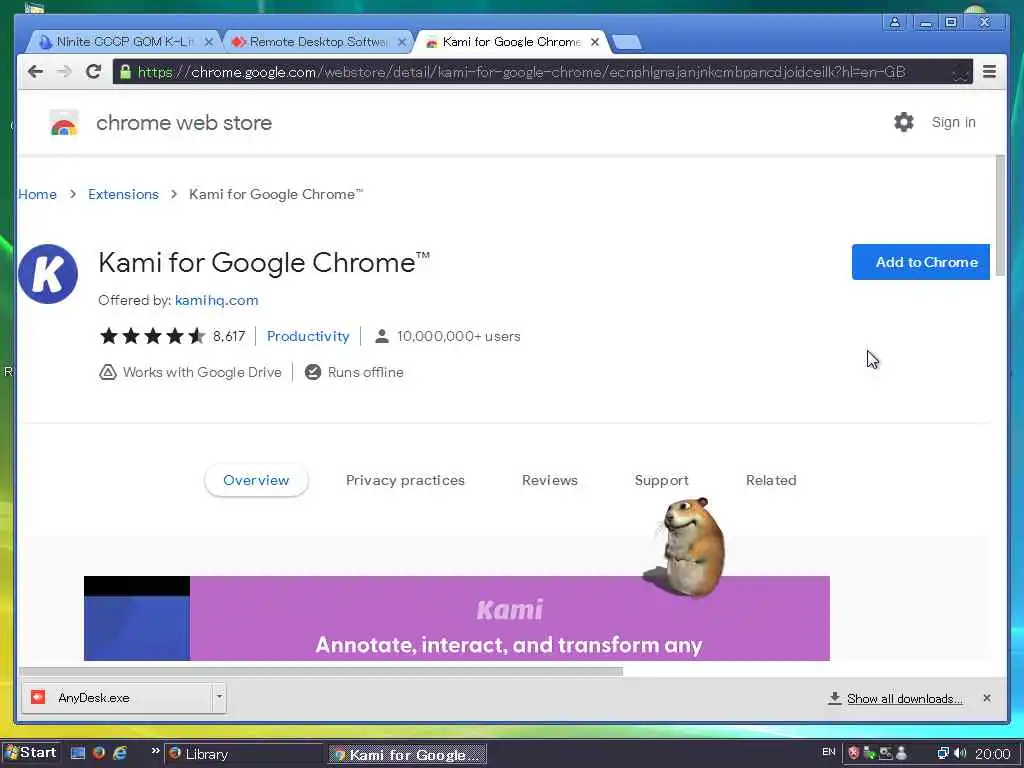Viewport: 1024px width, 768px height.
Task: Click the Kami for Google taskbar button
Action: [408, 754]
